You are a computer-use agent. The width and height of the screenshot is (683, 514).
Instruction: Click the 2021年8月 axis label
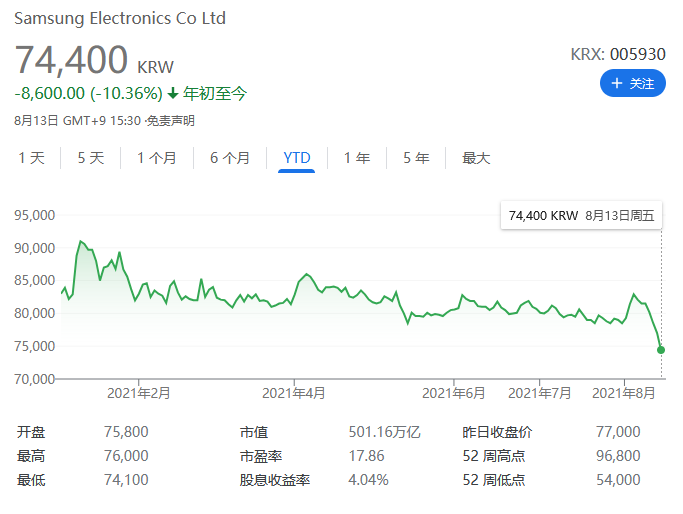point(624,393)
